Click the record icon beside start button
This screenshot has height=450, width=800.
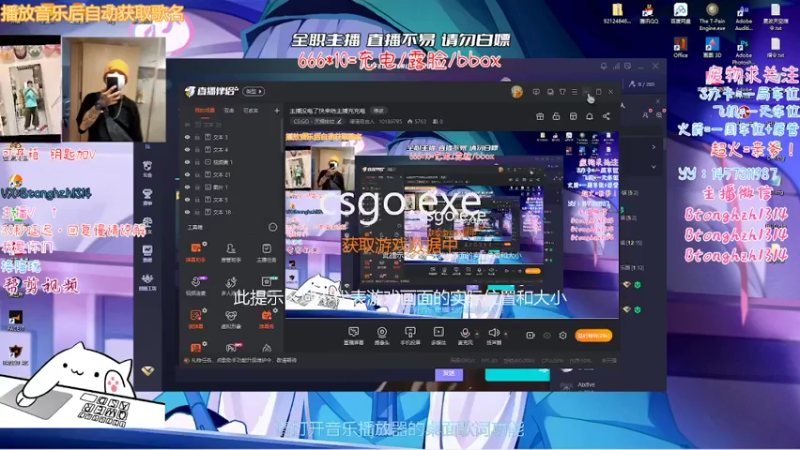(530, 335)
